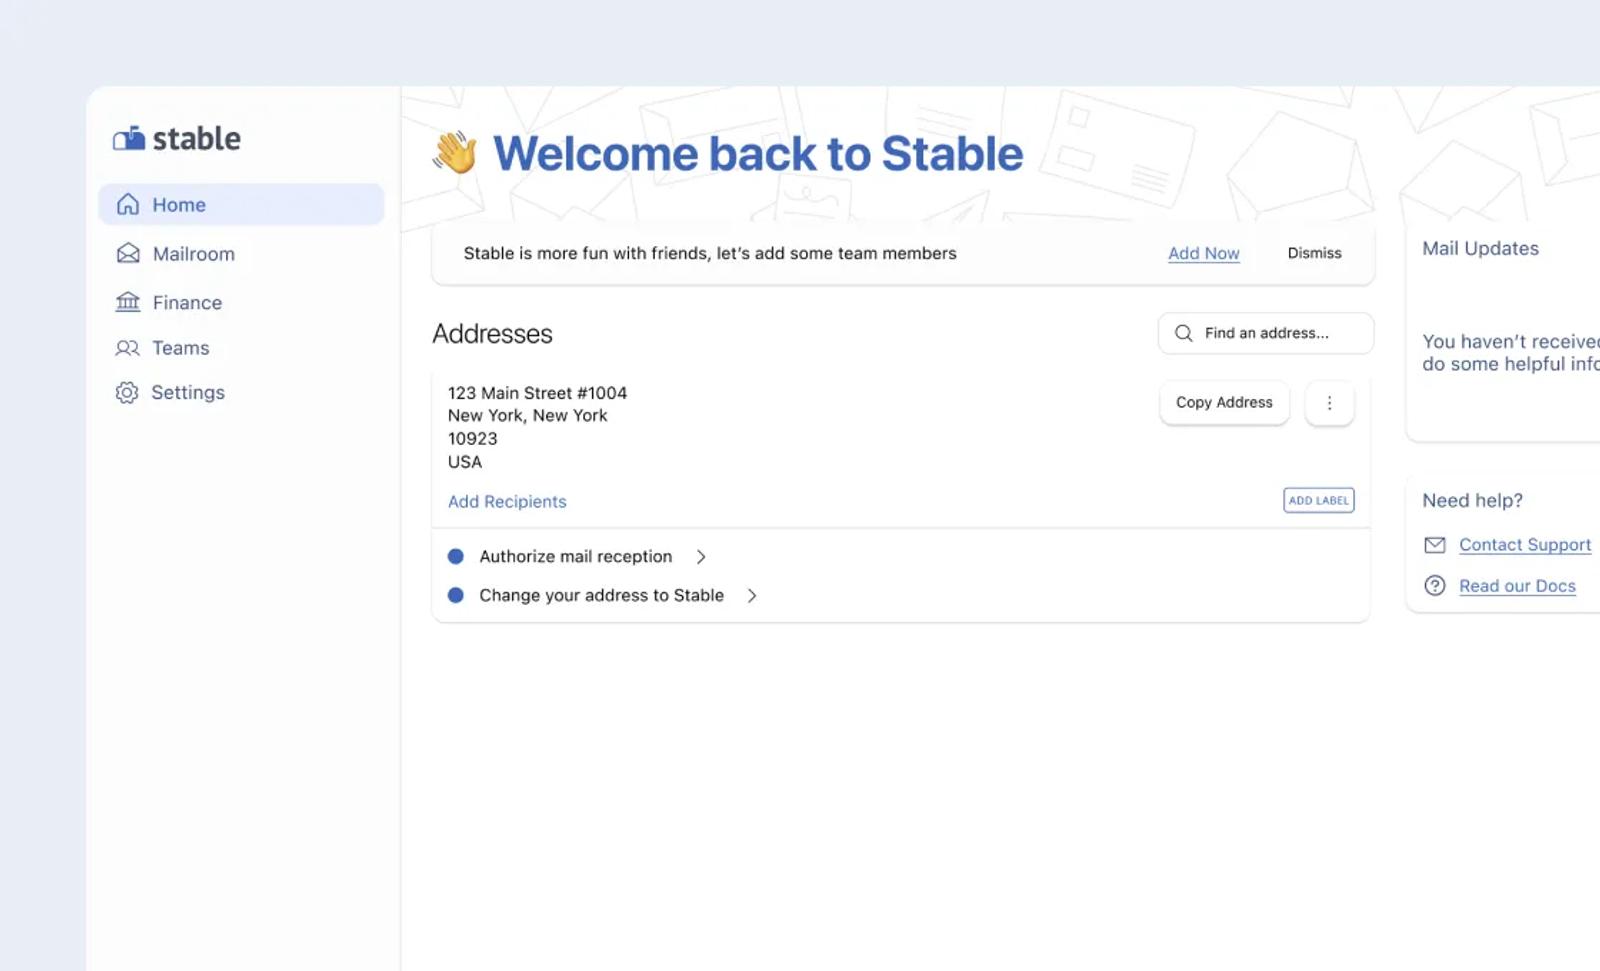Expand Authorize mail reception chevron
The image size is (1600, 971).
[701, 557]
